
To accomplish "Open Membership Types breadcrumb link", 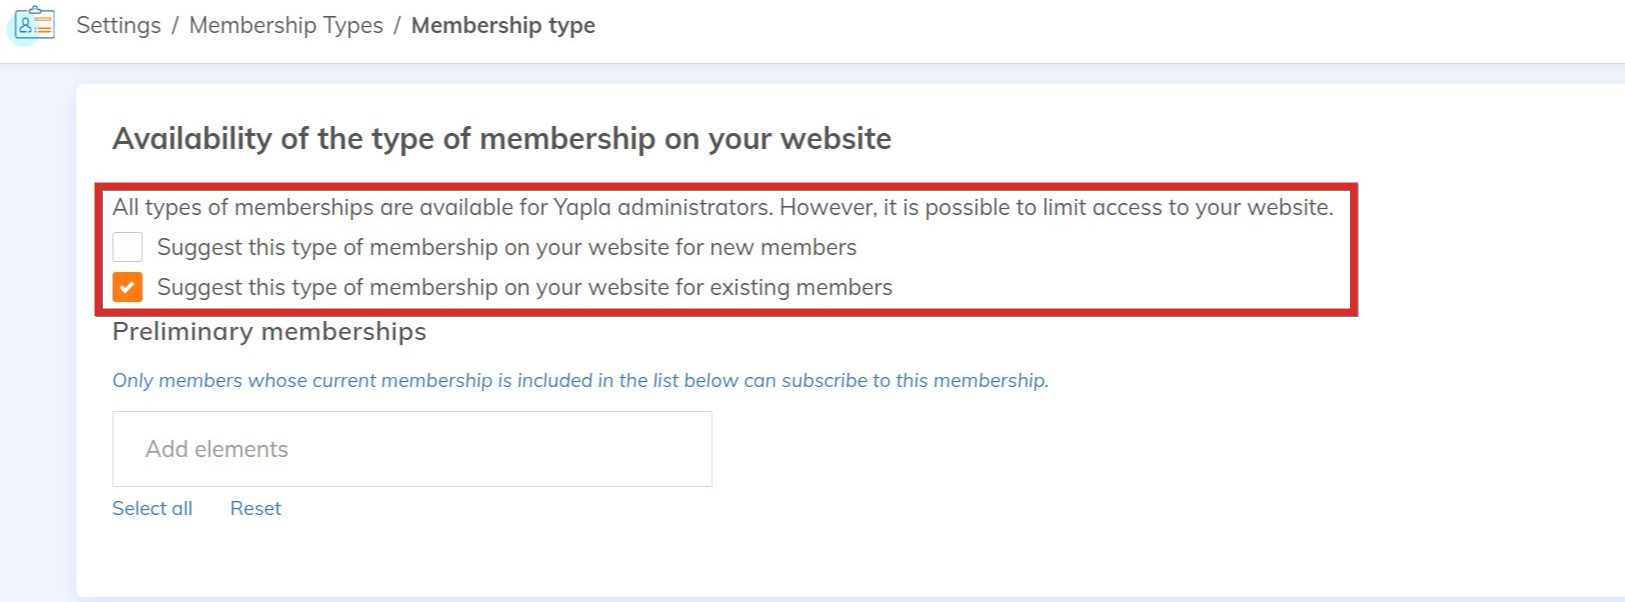I will click(286, 25).
